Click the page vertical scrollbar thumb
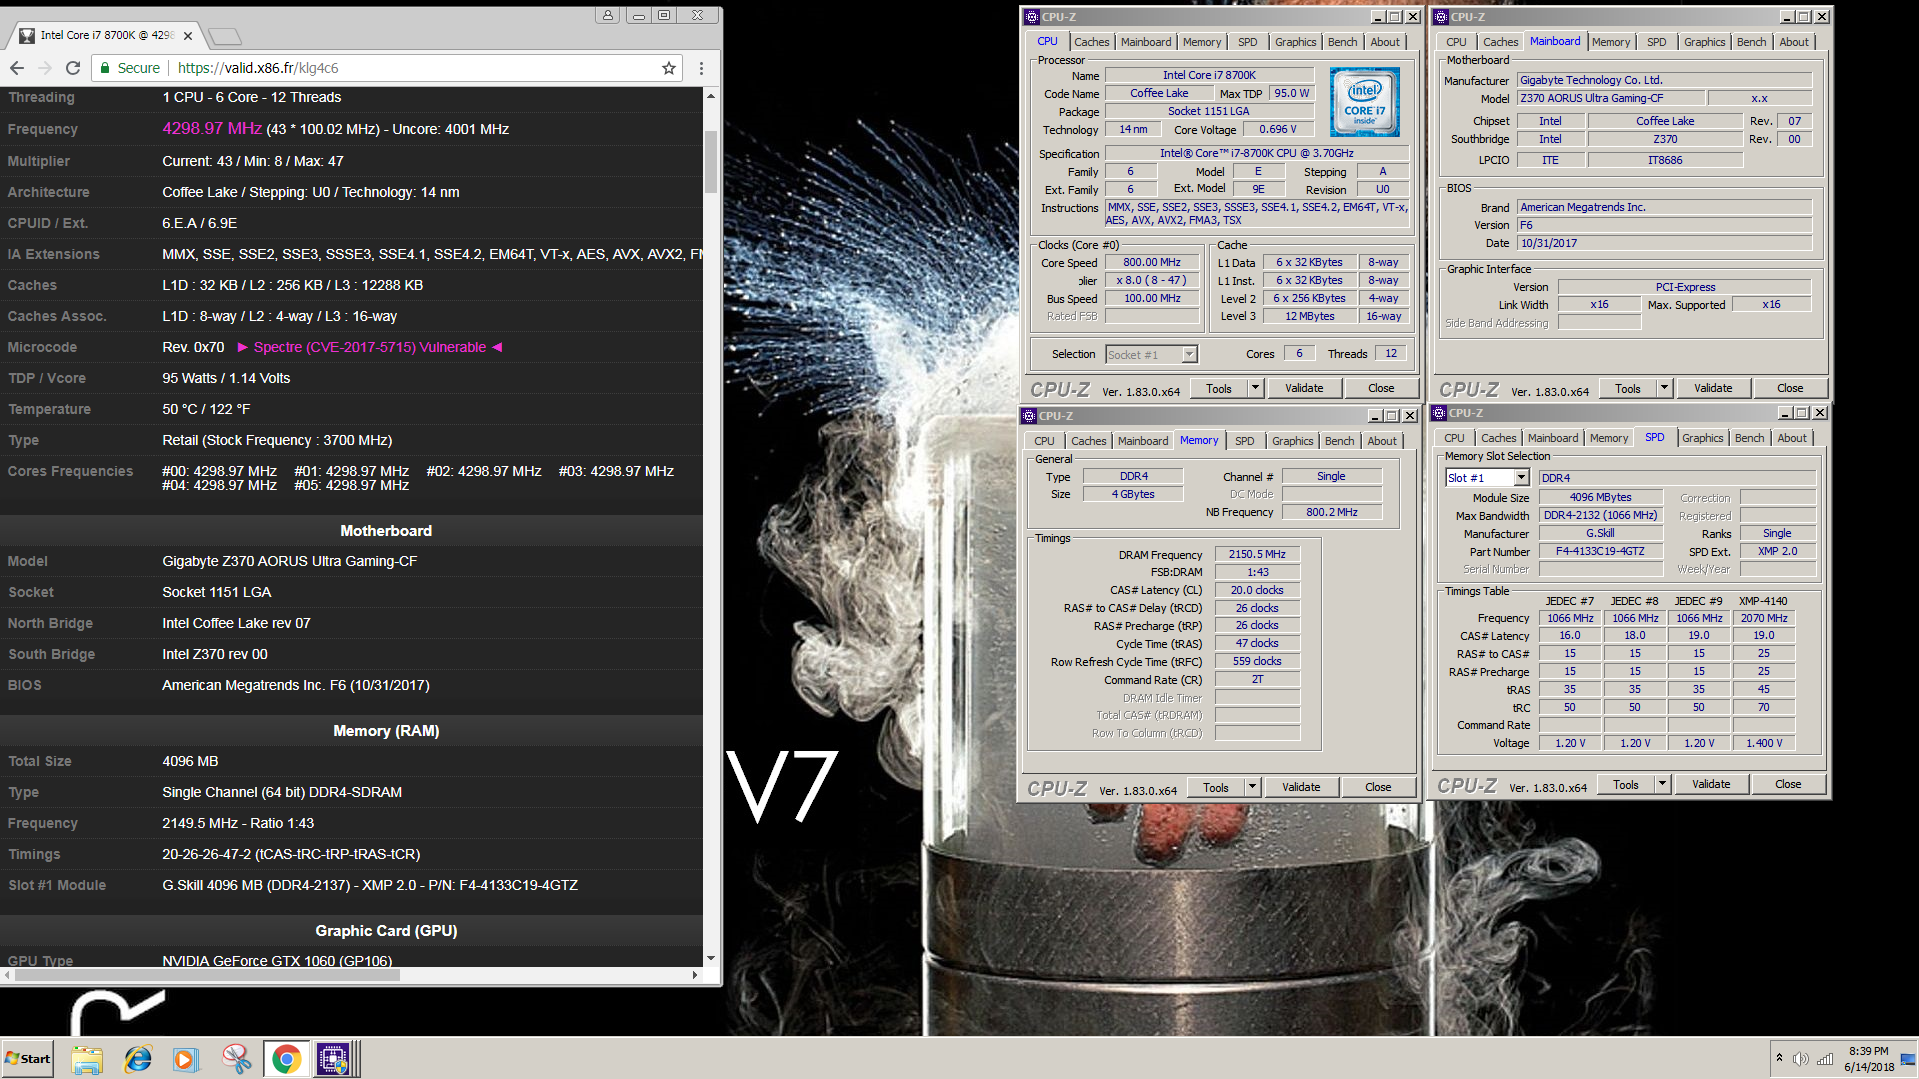Image resolution: width=1919 pixels, height=1079 pixels. click(711, 162)
